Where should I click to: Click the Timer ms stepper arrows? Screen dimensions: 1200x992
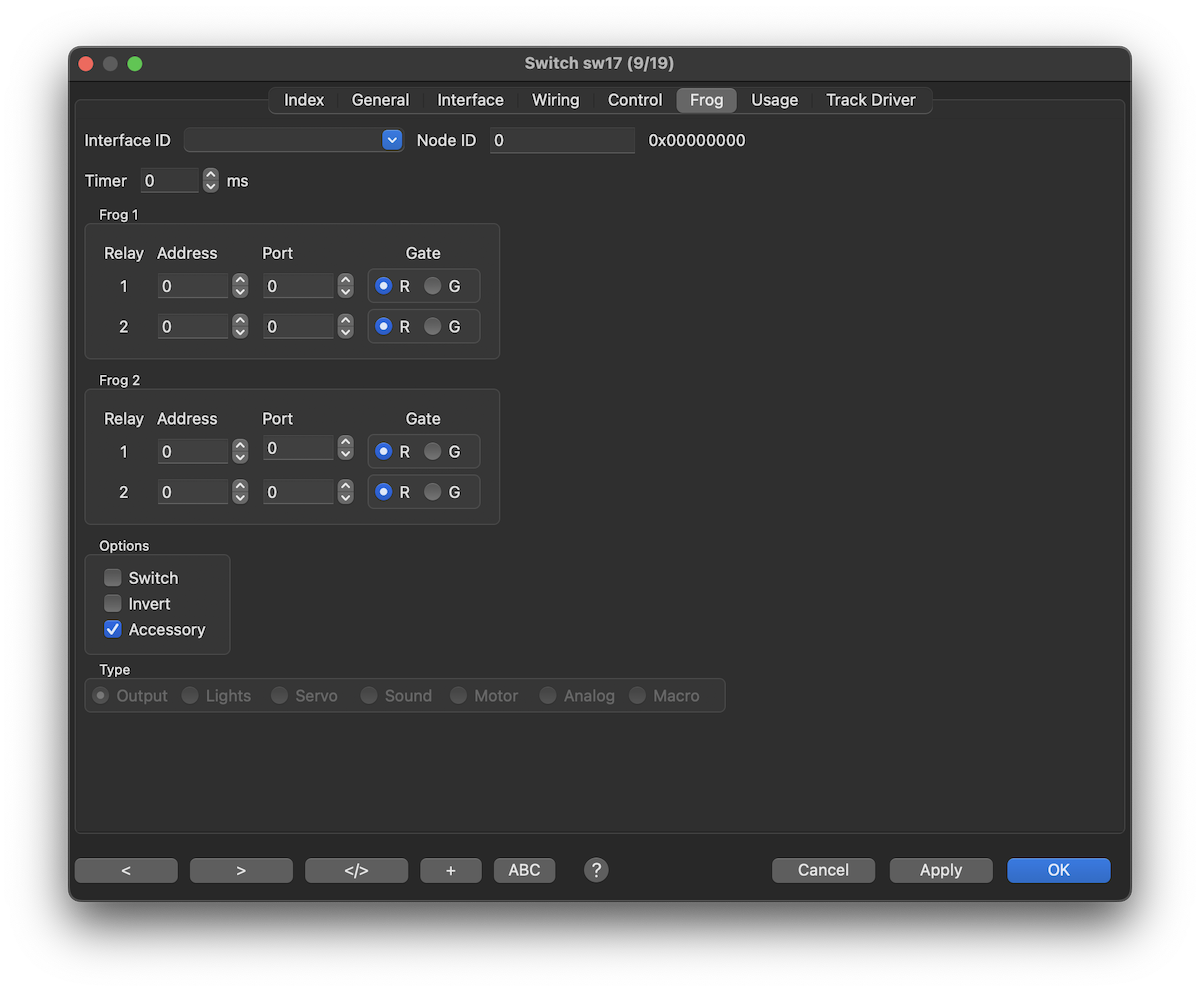pyautogui.click(x=210, y=181)
